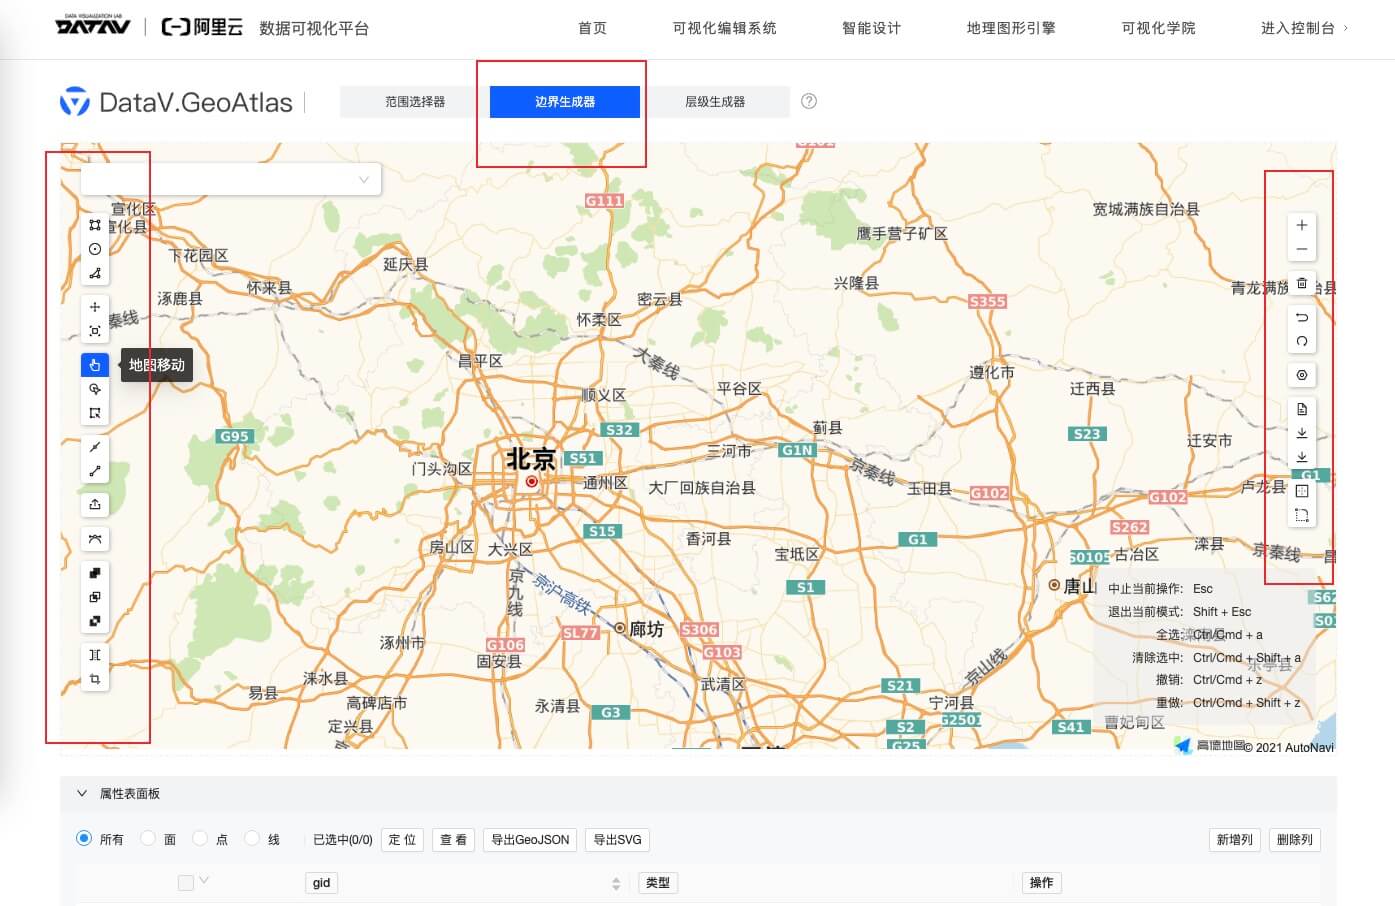Collapse the 属性表面板 panel chevron
Image resolution: width=1395 pixels, height=906 pixels.
click(82, 793)
